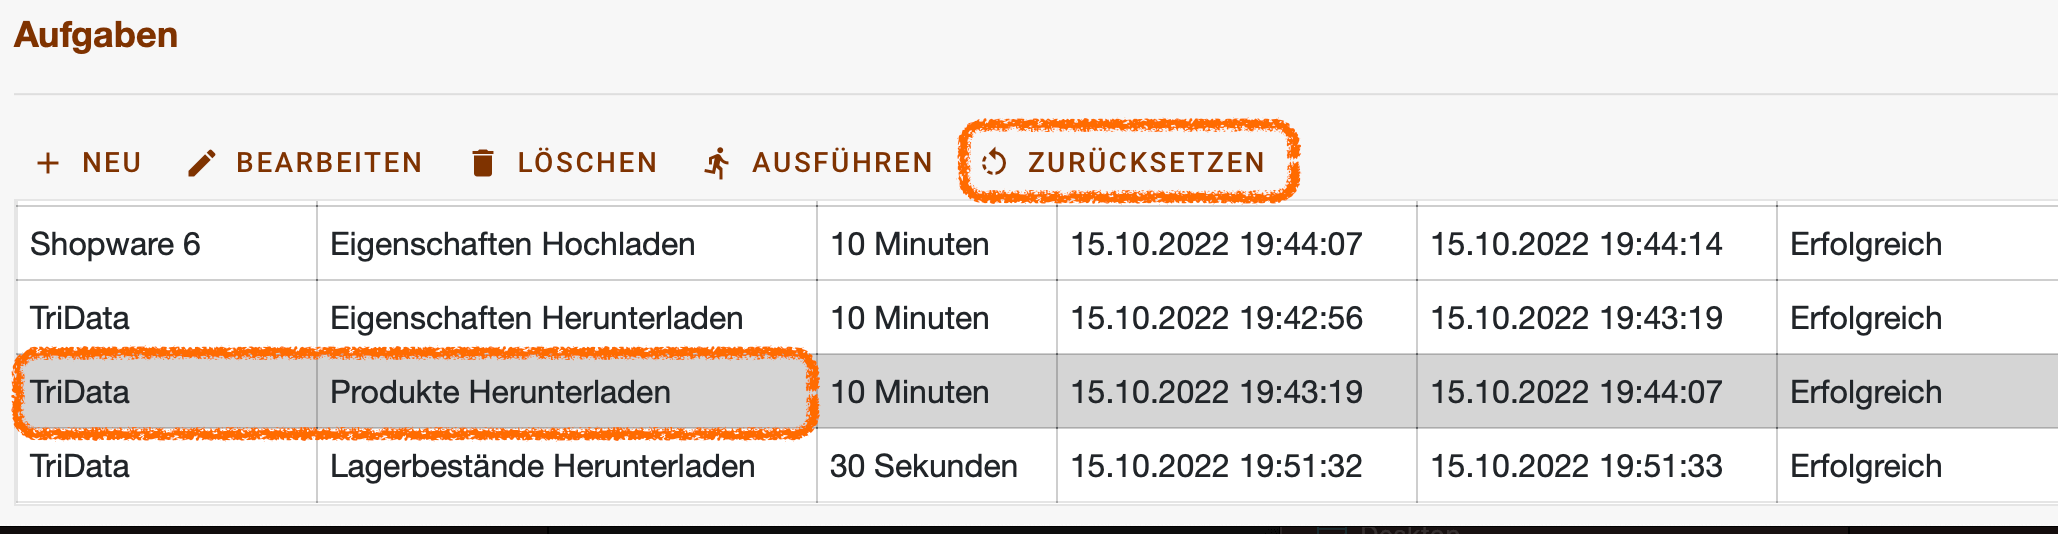This screenshot has height=534, width=2058.
Task: Click Erfolgreich status of Lagerbestände row
Action: pos(1866,466)
